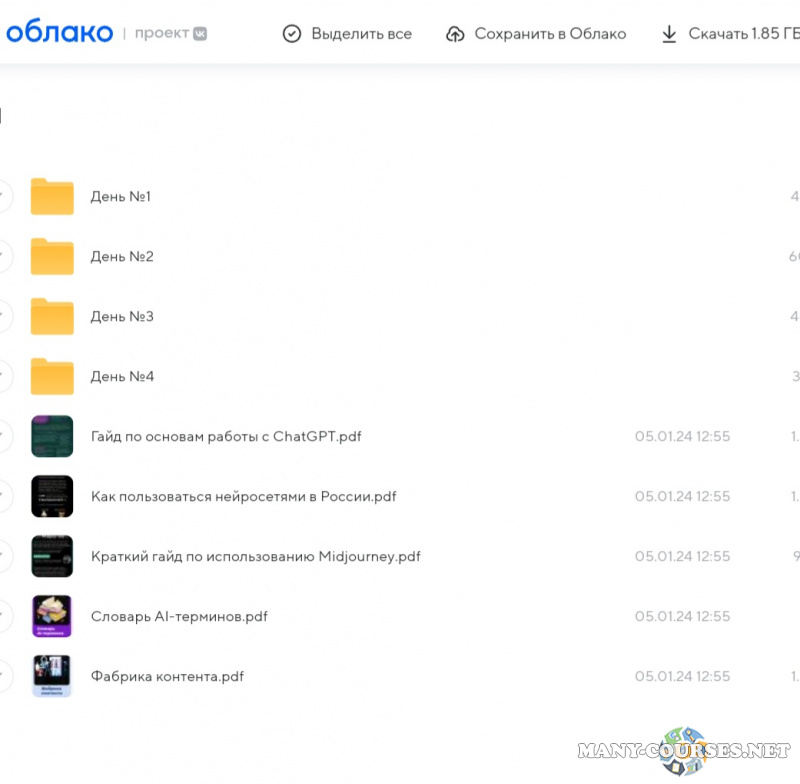Toggle selection circle for Фабрика контента.pdf
Screen dimensions: 800x784
click(4, 677)
